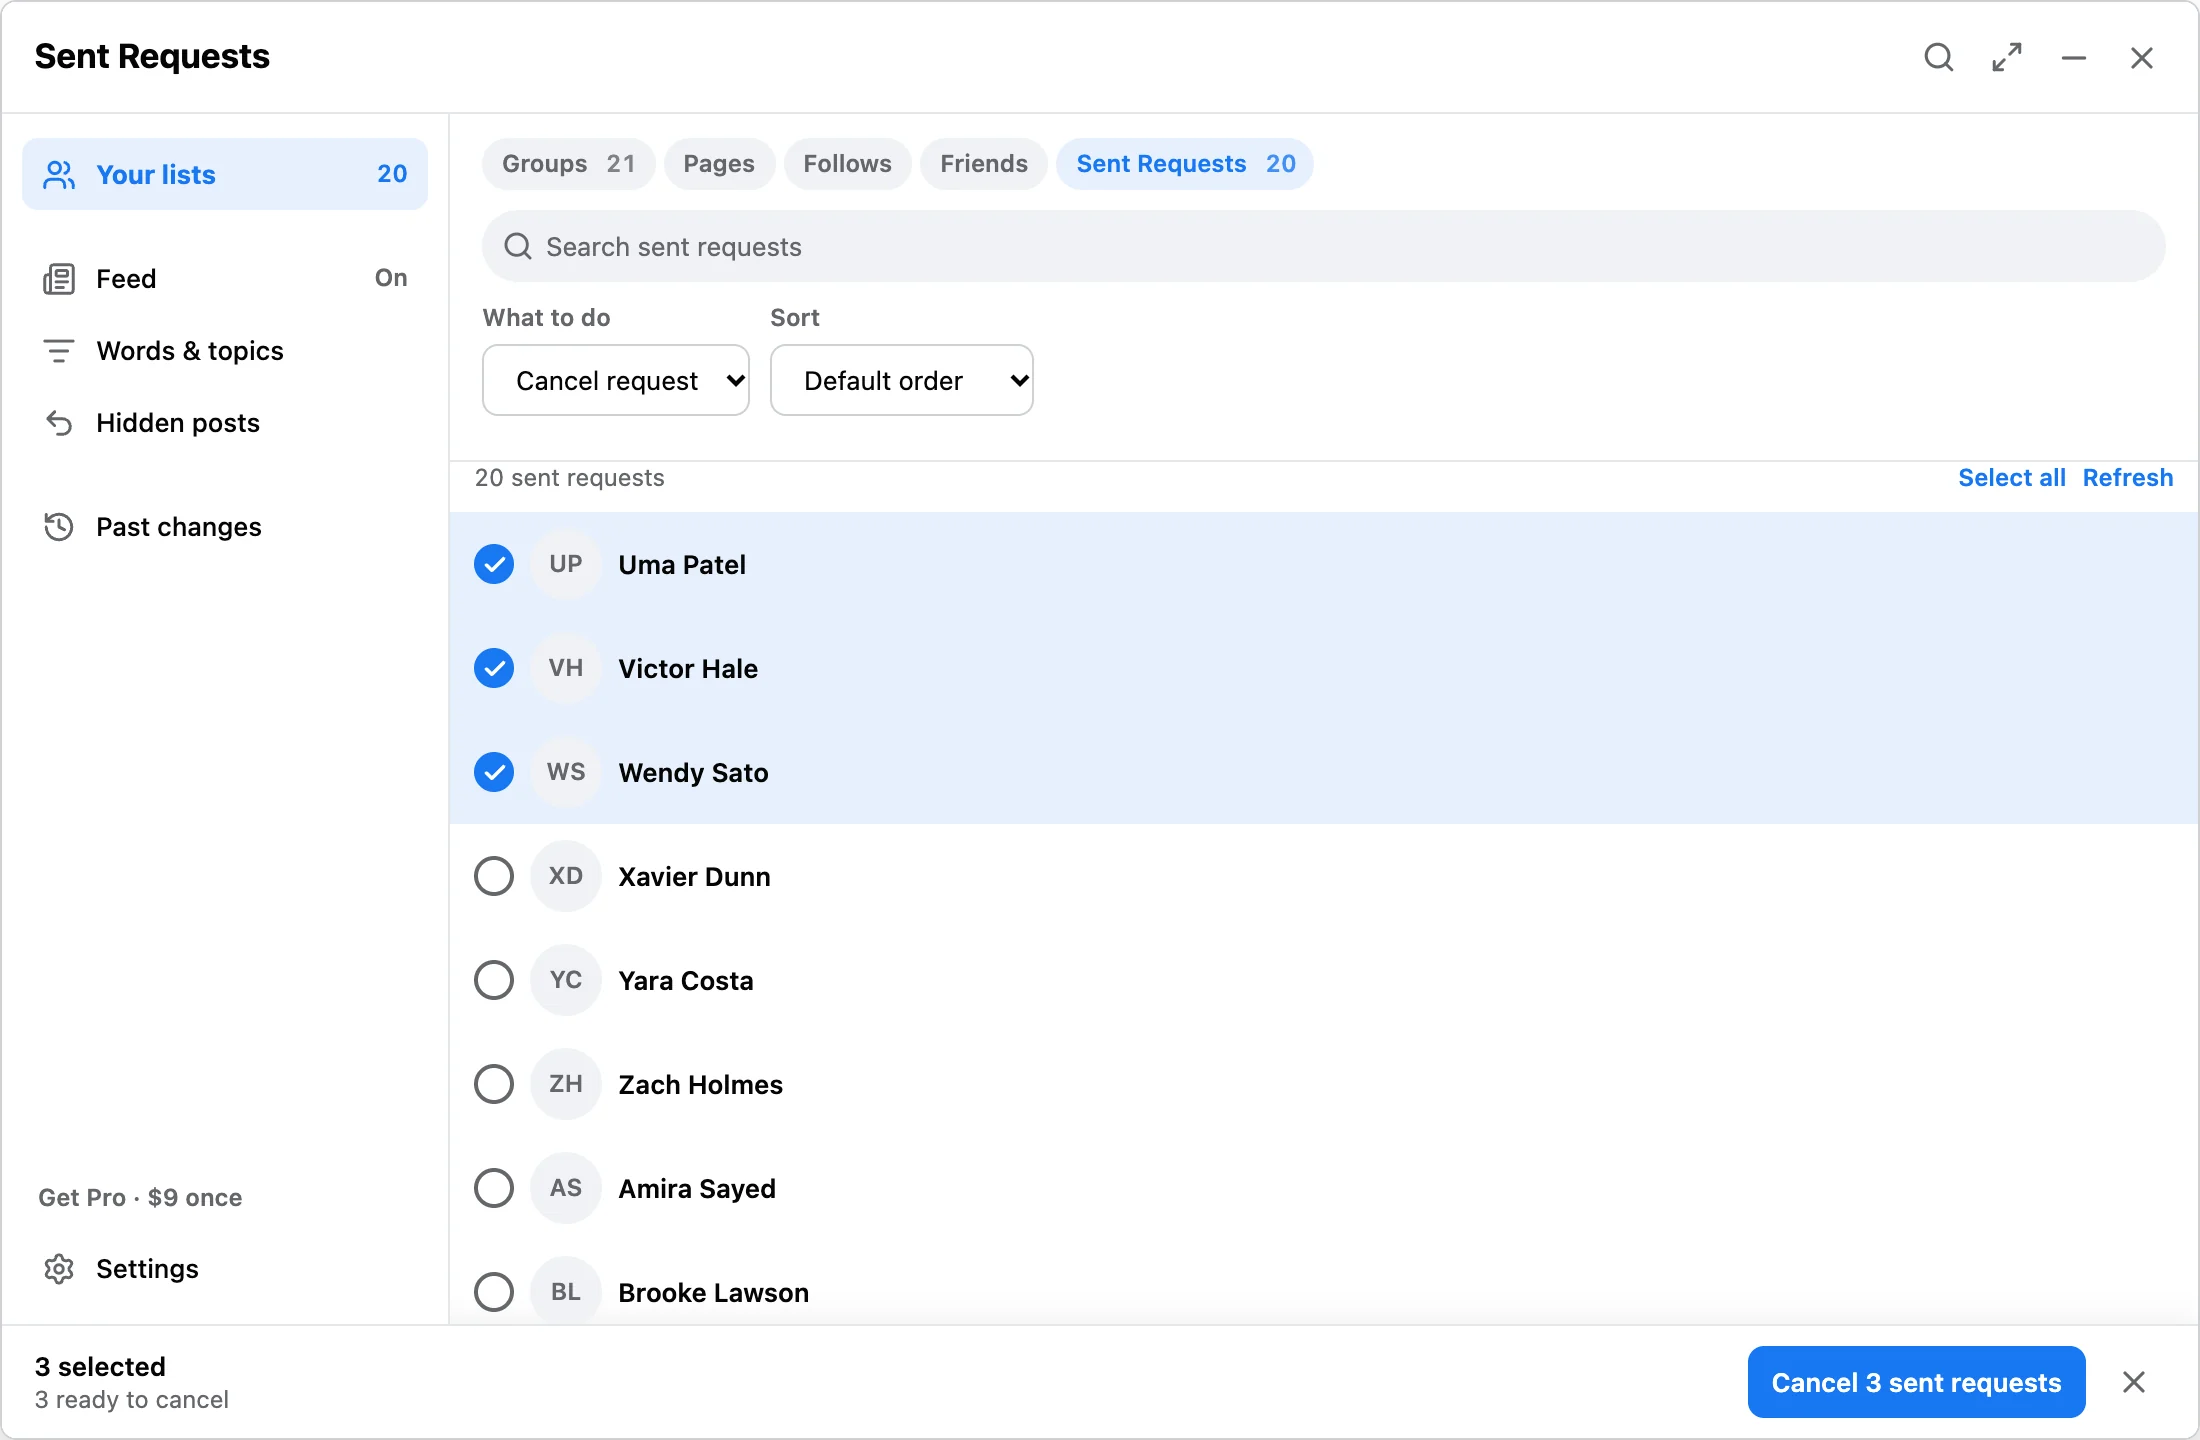Close the Sent Requests window
The height and width of the screenshot is (1440, 2200).
click(2141, 58)
